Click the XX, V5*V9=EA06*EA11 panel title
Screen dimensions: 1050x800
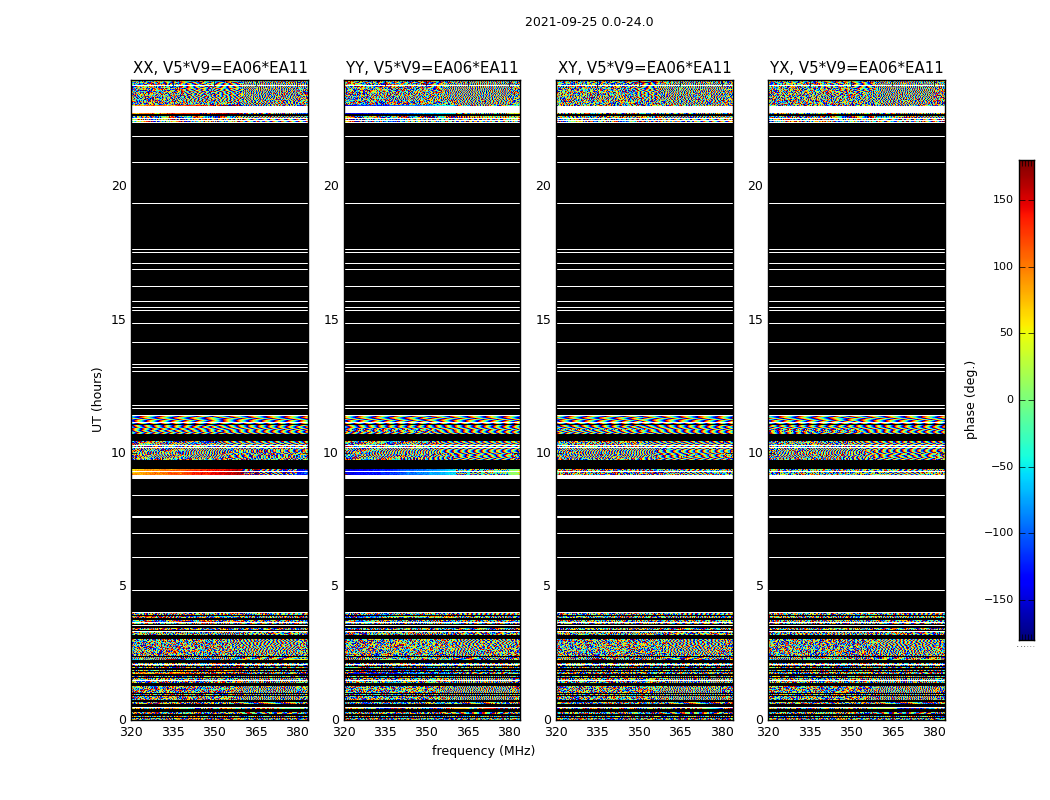coord(220,68)
